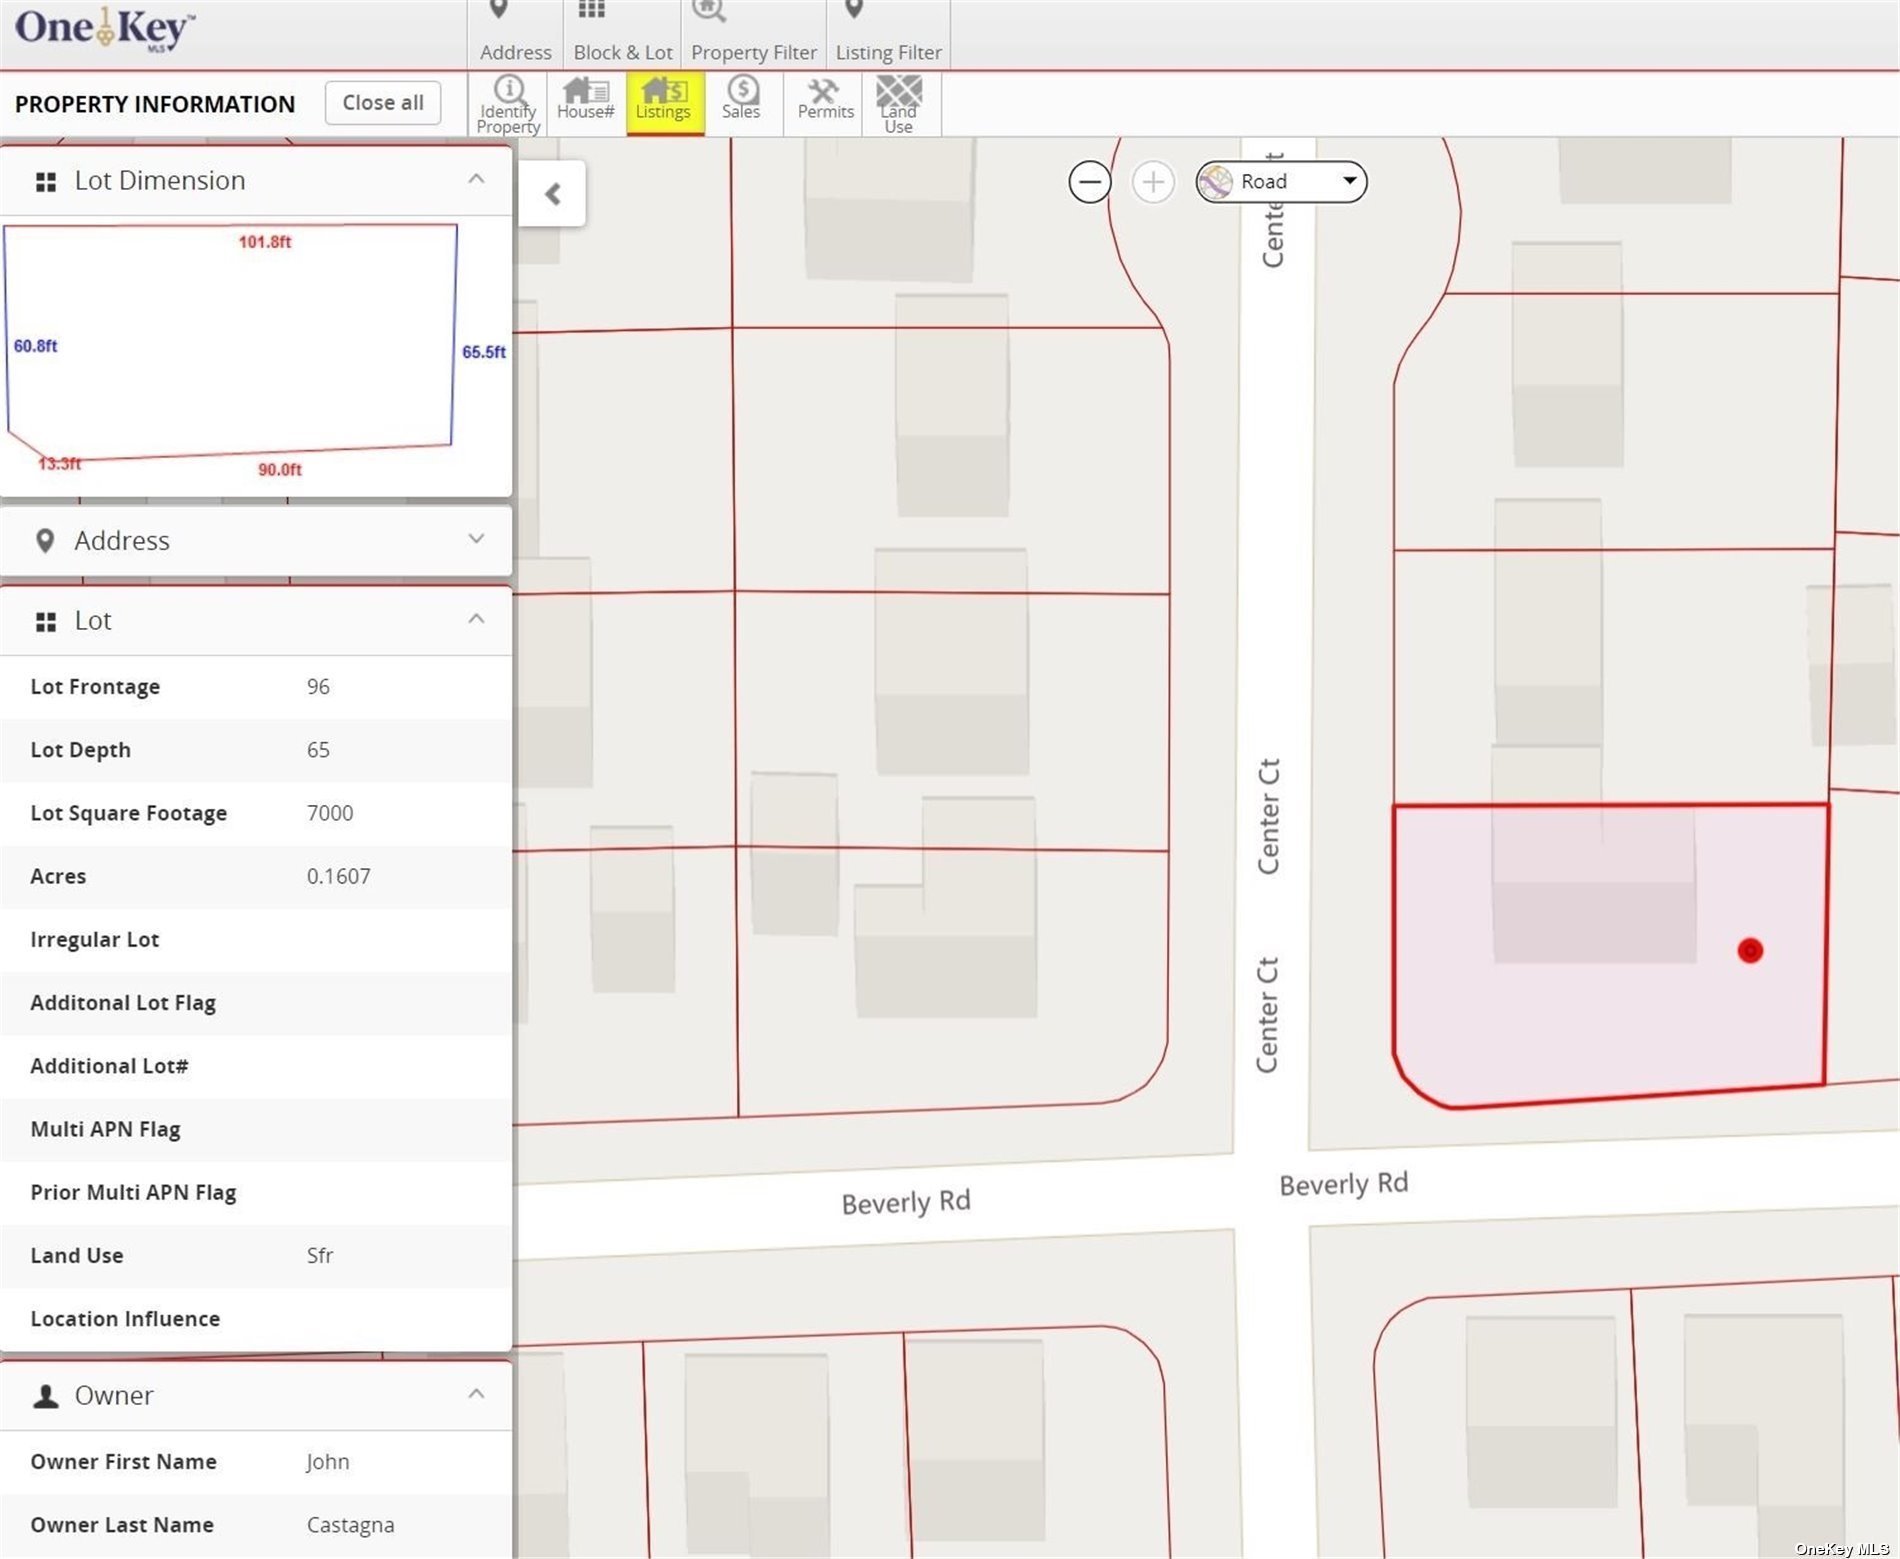Click the Lot Frontage value 96
The width and height of the screenshot is (1900, 1559).
tap(318, 687)
